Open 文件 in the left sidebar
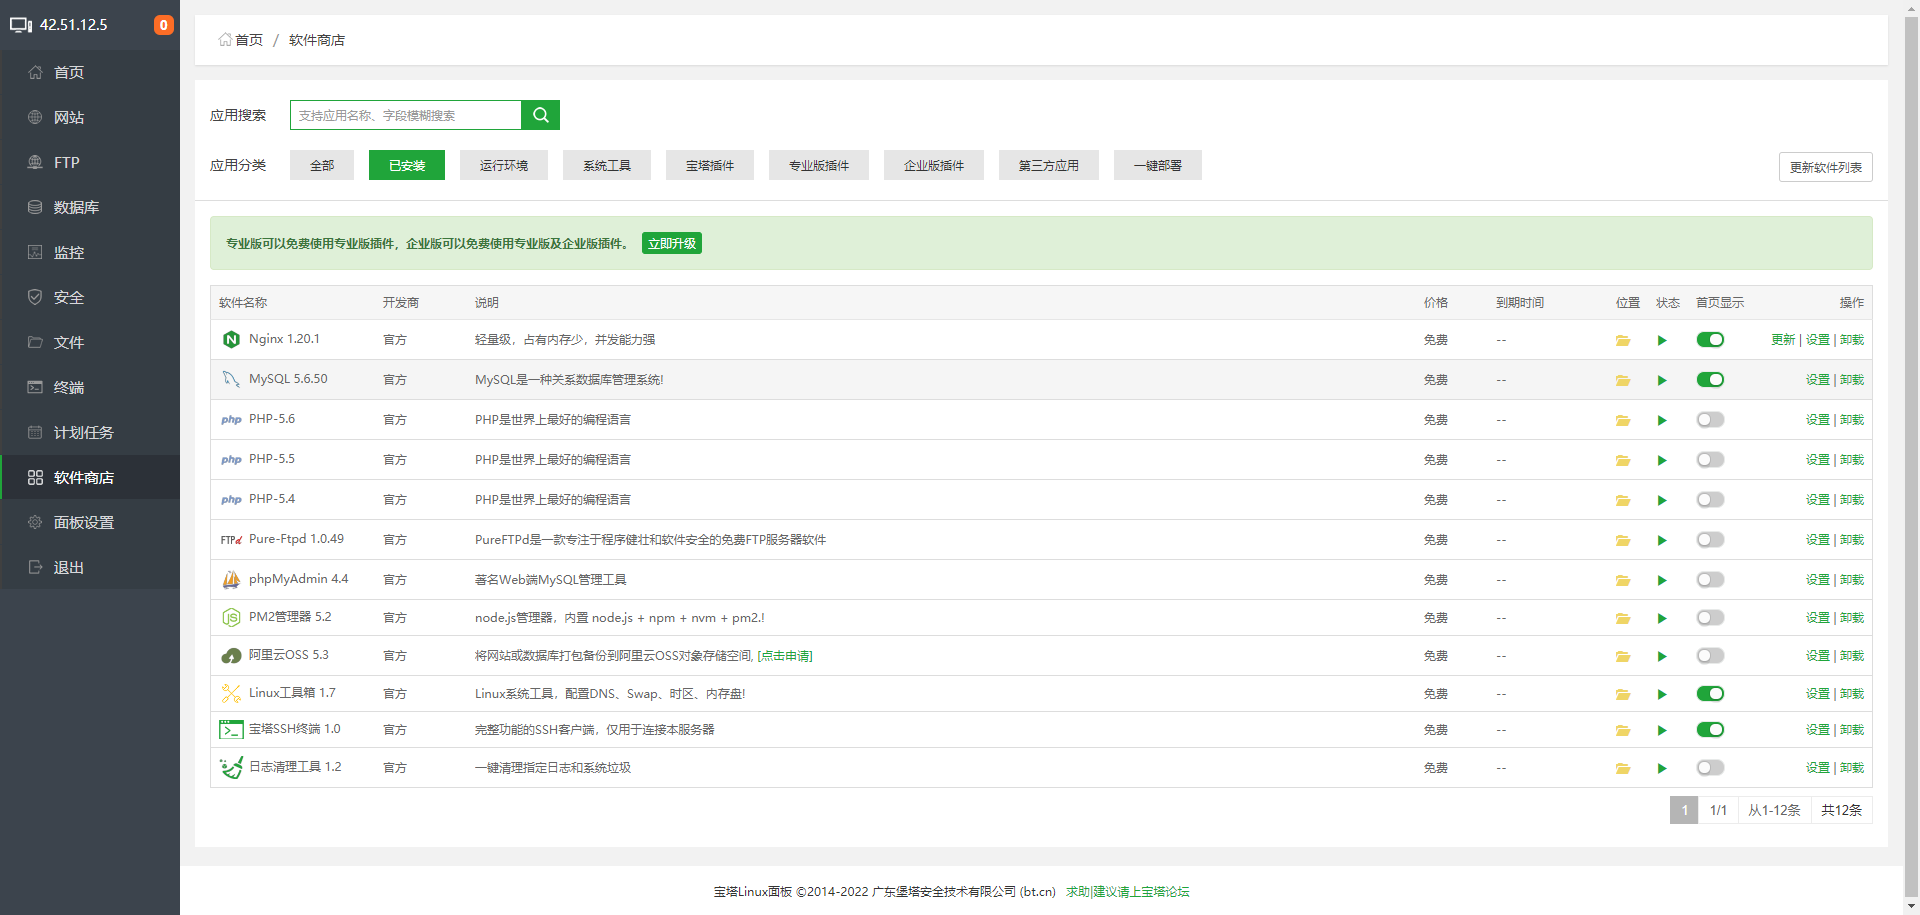This screenshot has height=915, width=1920. pos(69,343)
